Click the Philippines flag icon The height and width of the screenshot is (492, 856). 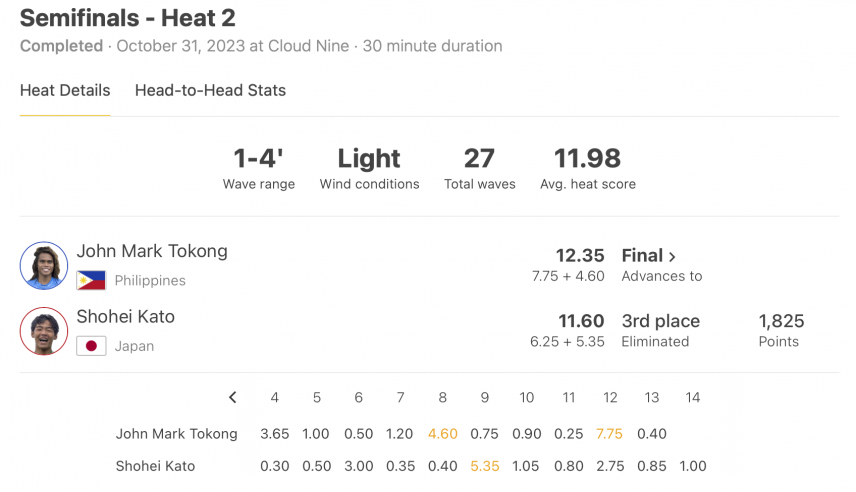(x=91, y=280)
